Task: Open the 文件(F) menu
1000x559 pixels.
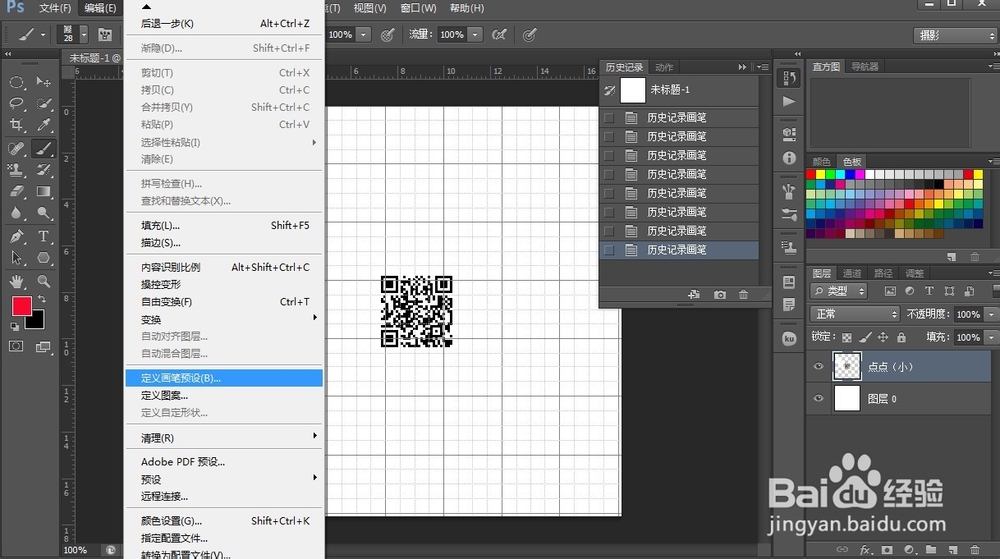Action: pos(55,8)
